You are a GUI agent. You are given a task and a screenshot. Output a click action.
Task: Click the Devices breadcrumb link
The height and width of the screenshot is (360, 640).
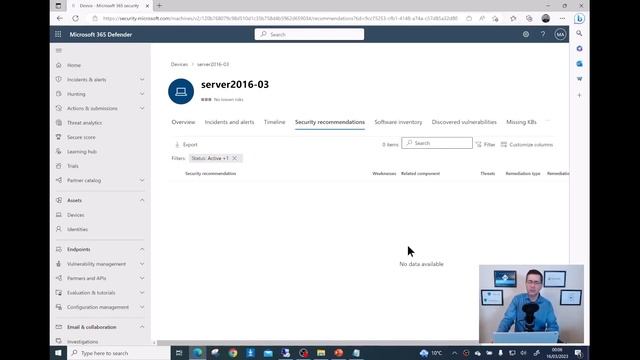[179, 64]
